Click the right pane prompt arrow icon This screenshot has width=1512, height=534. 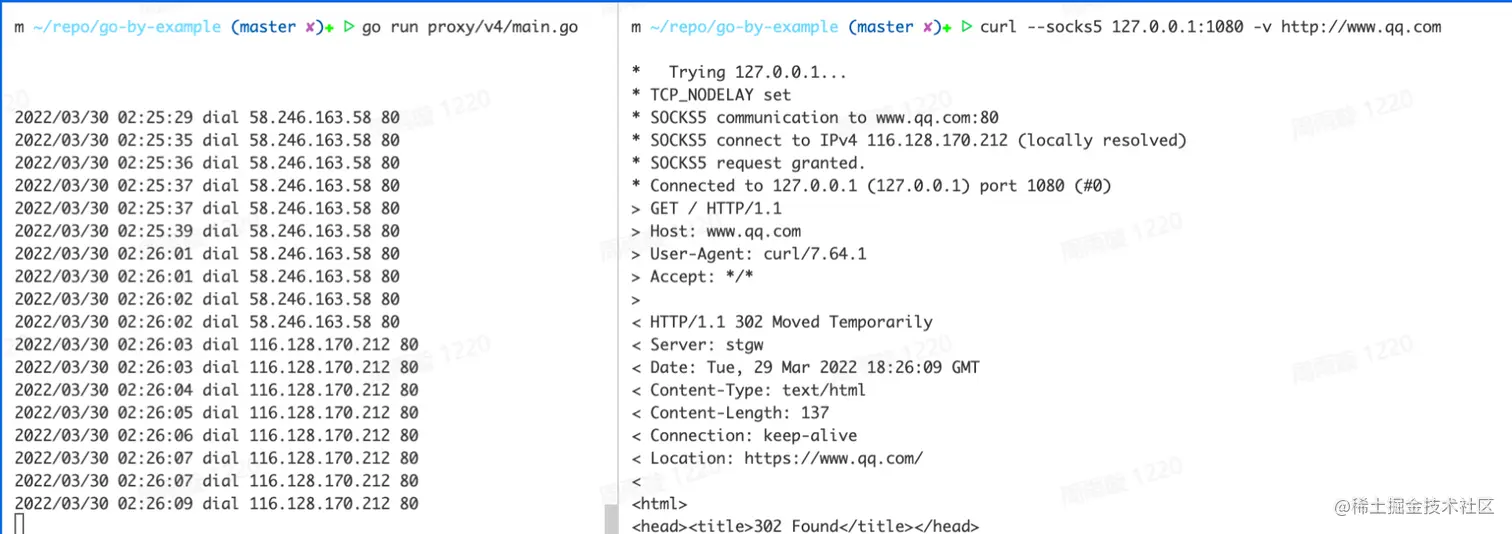pos(966,27)
